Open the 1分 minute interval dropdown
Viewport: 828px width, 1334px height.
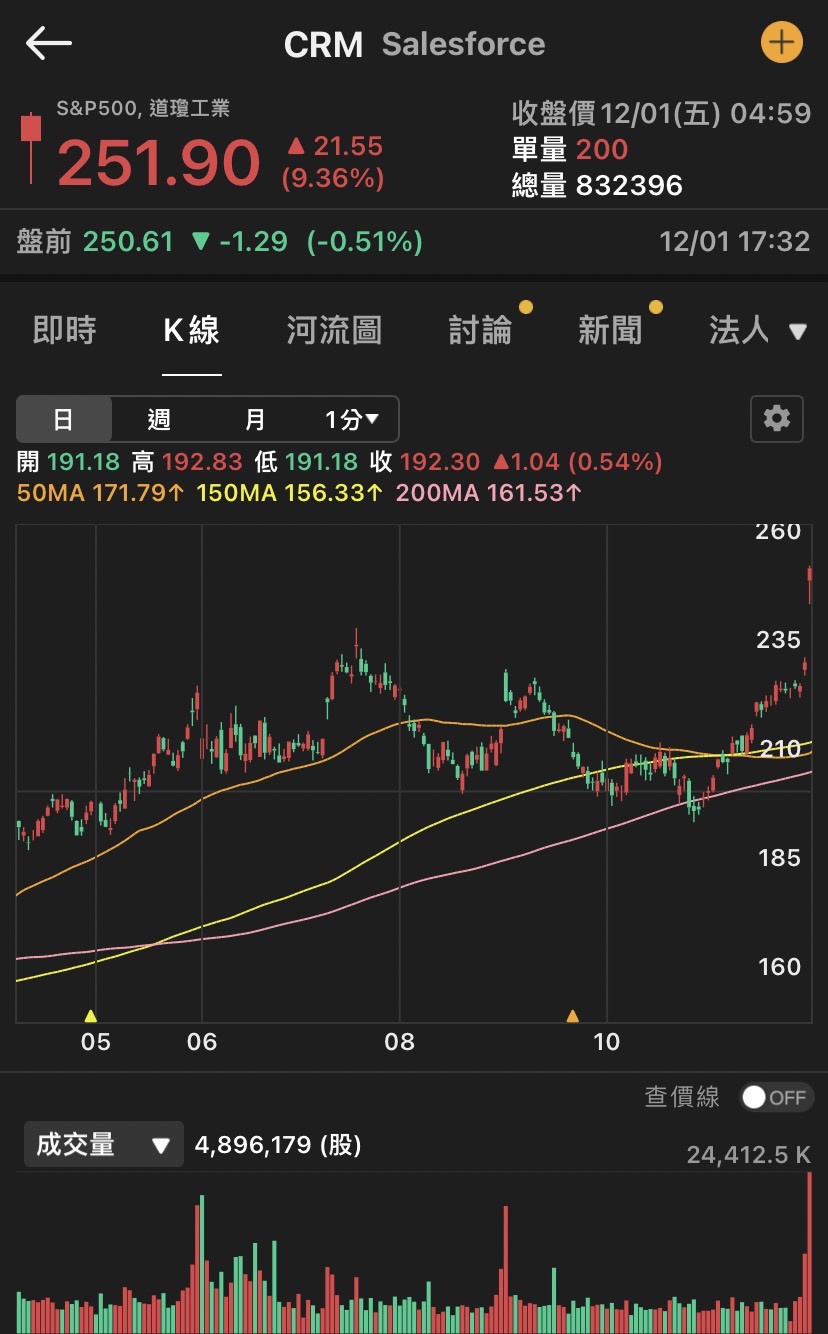(351, 419)
